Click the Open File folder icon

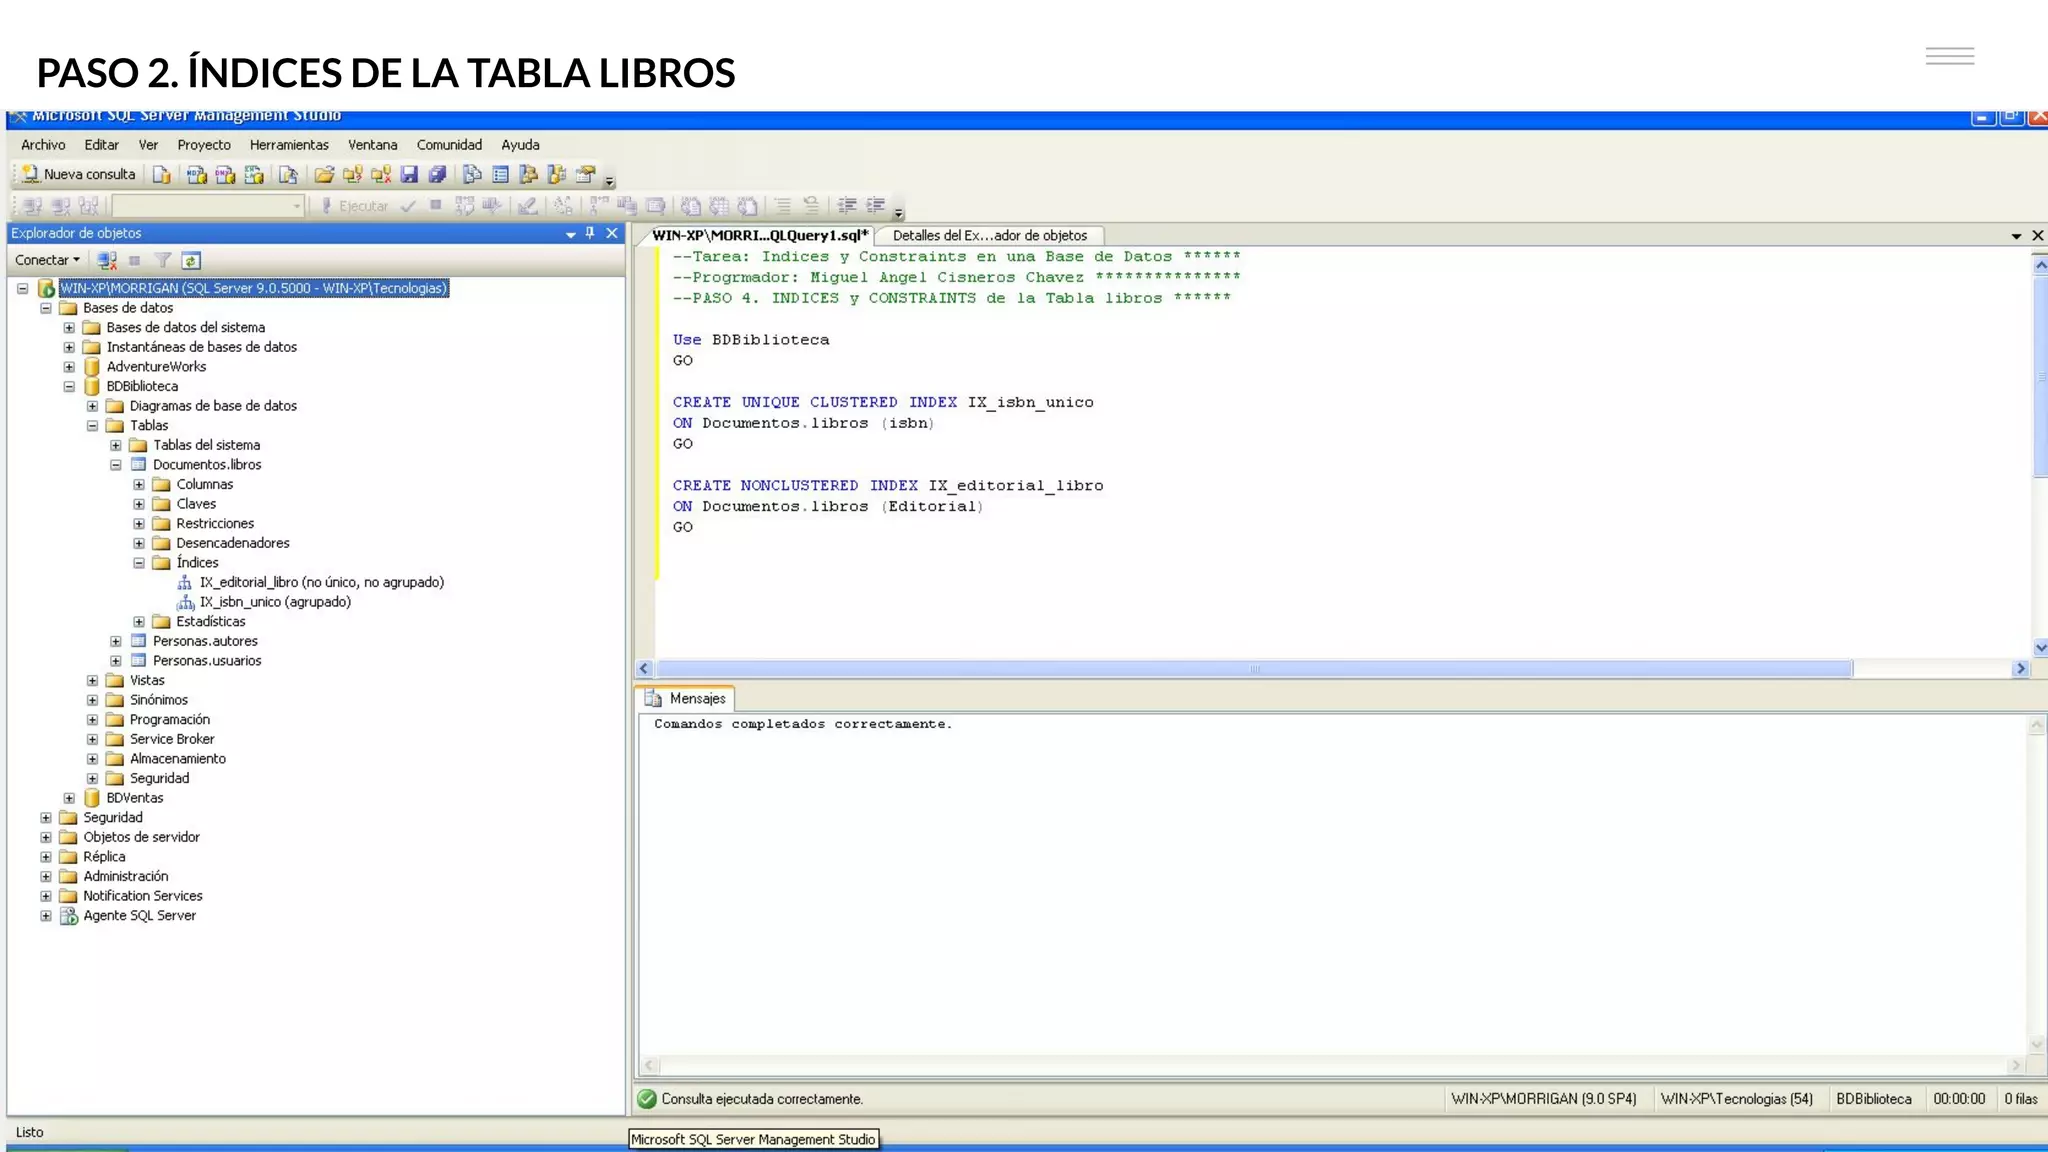[324, 175]
